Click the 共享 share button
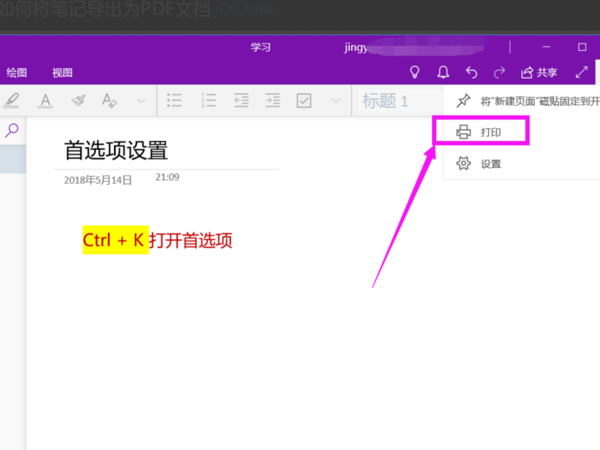This screenshot has height=450, width=600. click(x=539, y=72)
